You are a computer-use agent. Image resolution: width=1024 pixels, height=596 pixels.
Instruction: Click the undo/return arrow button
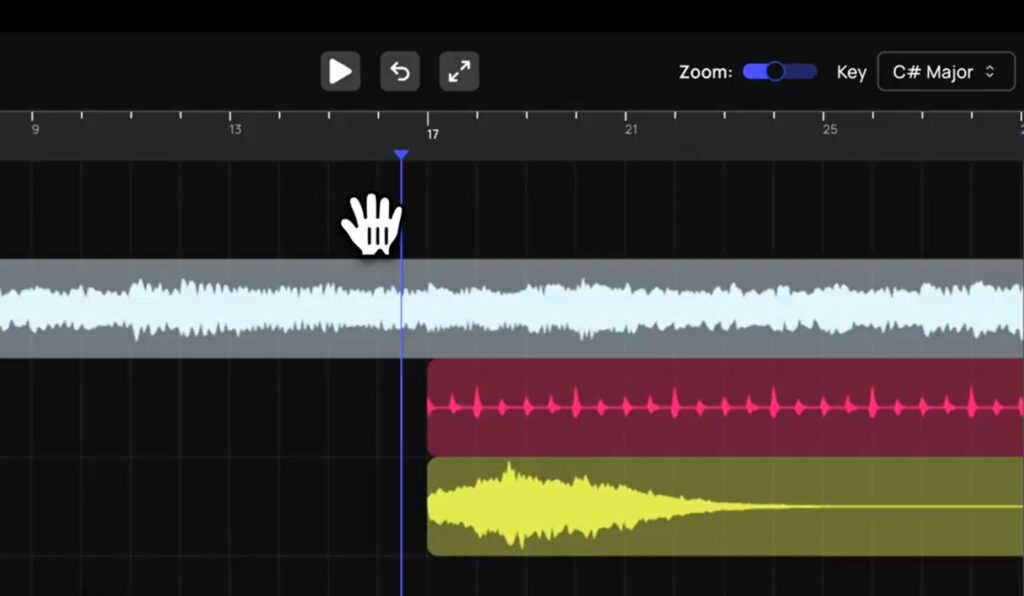point(400,71)
